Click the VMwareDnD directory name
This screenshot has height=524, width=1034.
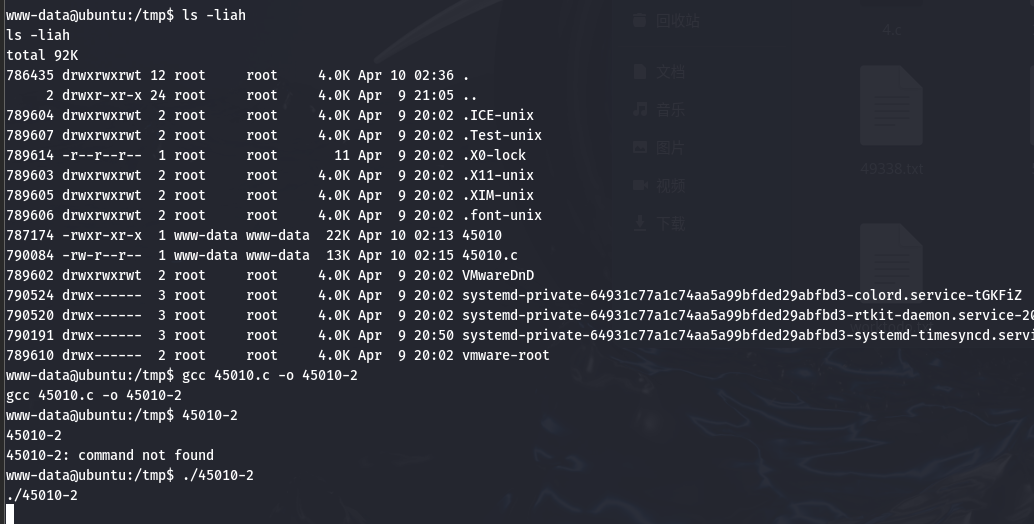click(x=498, y=276)
